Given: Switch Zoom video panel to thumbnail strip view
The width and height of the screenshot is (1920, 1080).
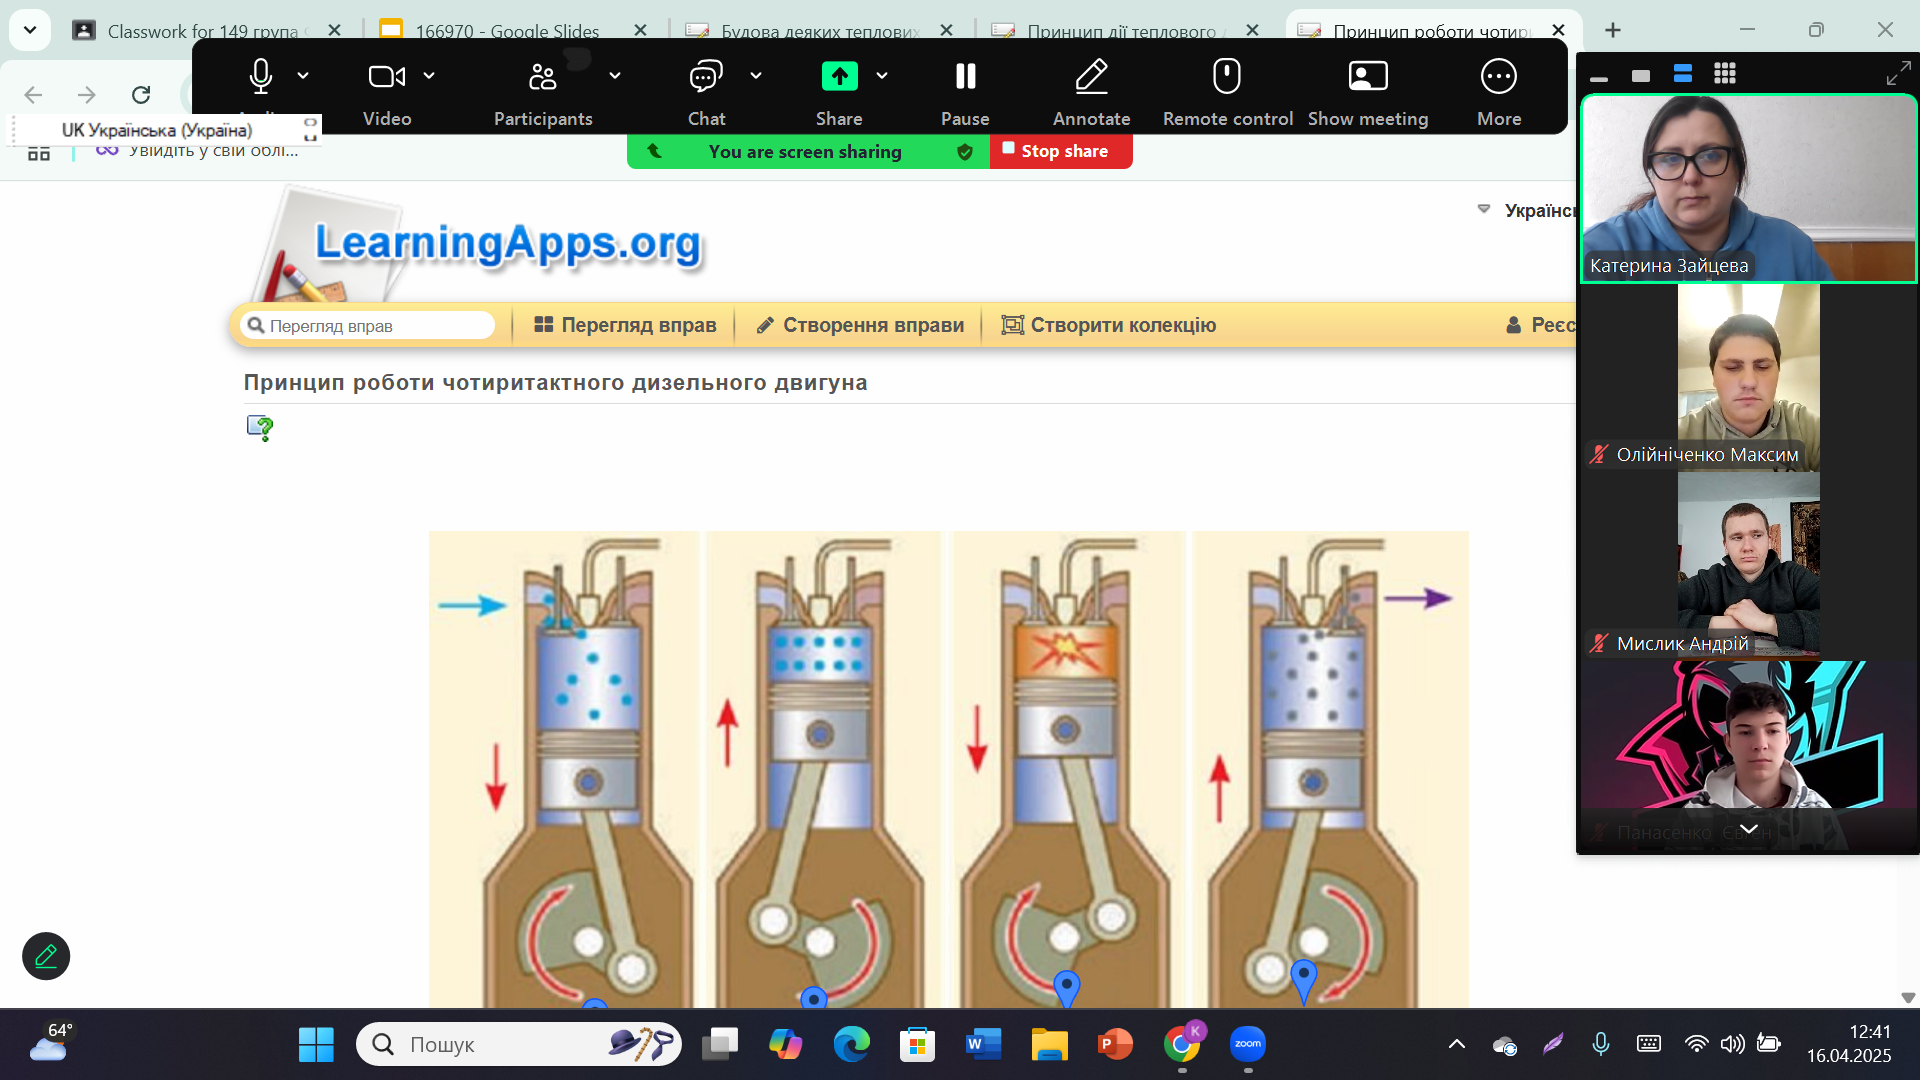Looking at the screenshot, I should [x=1683, y=74].
